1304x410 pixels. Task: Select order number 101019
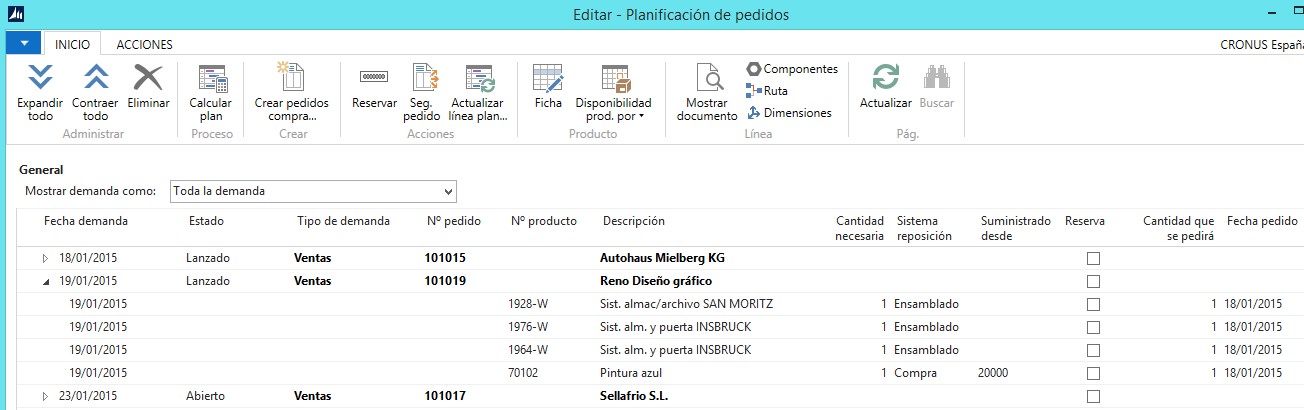445,281
